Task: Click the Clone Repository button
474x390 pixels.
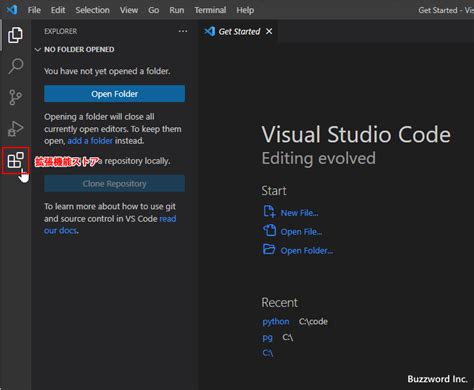Action: pyautogui.click(x=114, y=184)
